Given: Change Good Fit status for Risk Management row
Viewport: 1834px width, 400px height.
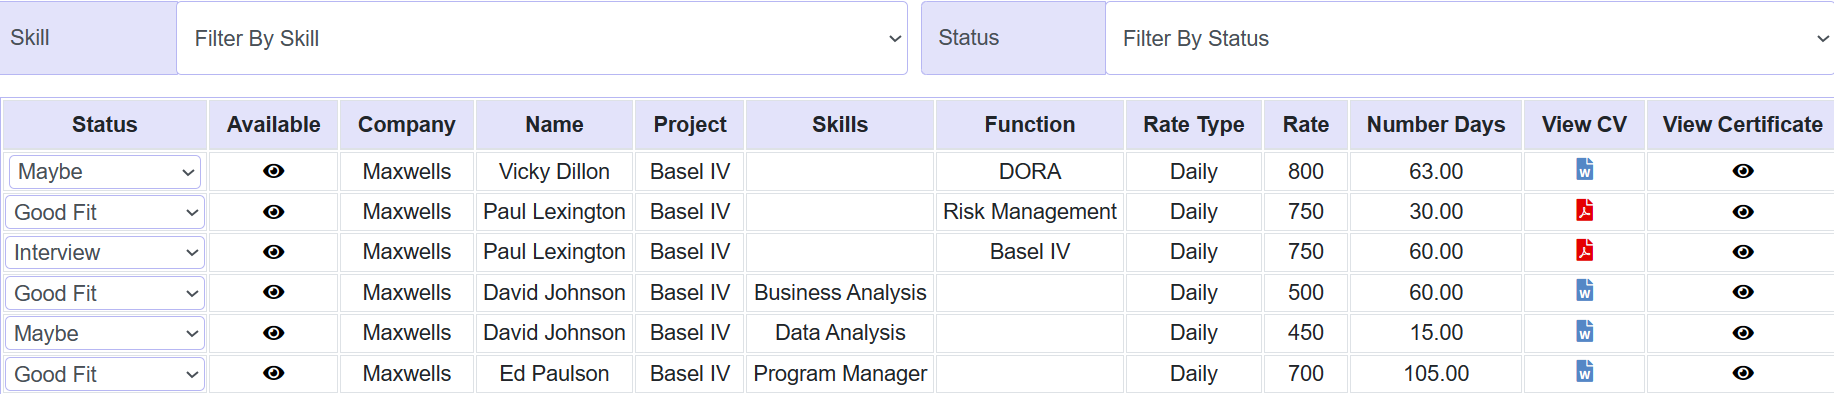Looking at the screenshot, I should coord(105,212).
